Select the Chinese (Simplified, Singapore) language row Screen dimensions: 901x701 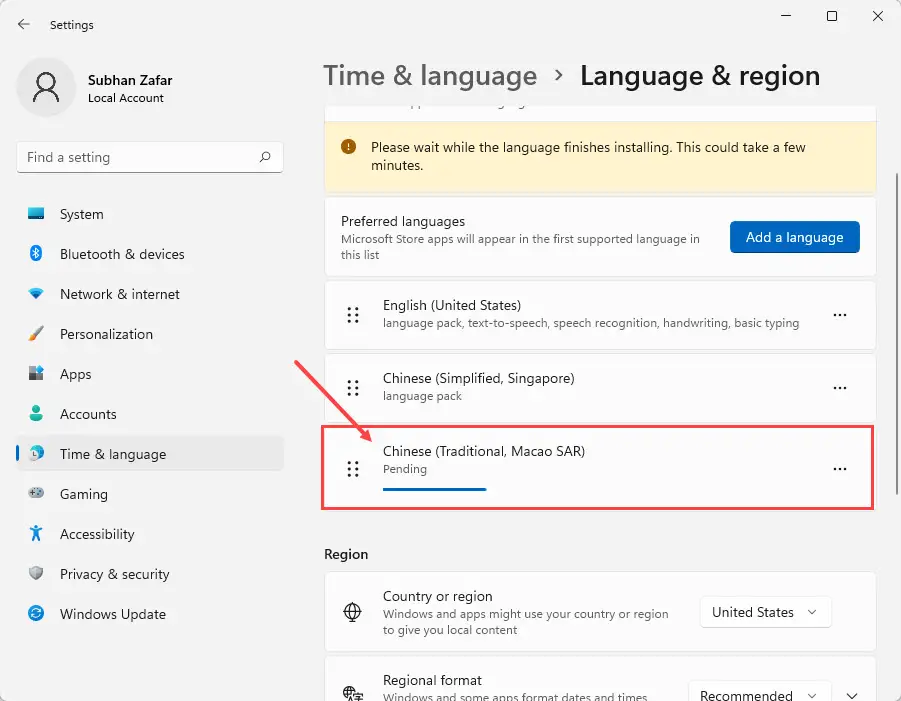pos(599,388)
